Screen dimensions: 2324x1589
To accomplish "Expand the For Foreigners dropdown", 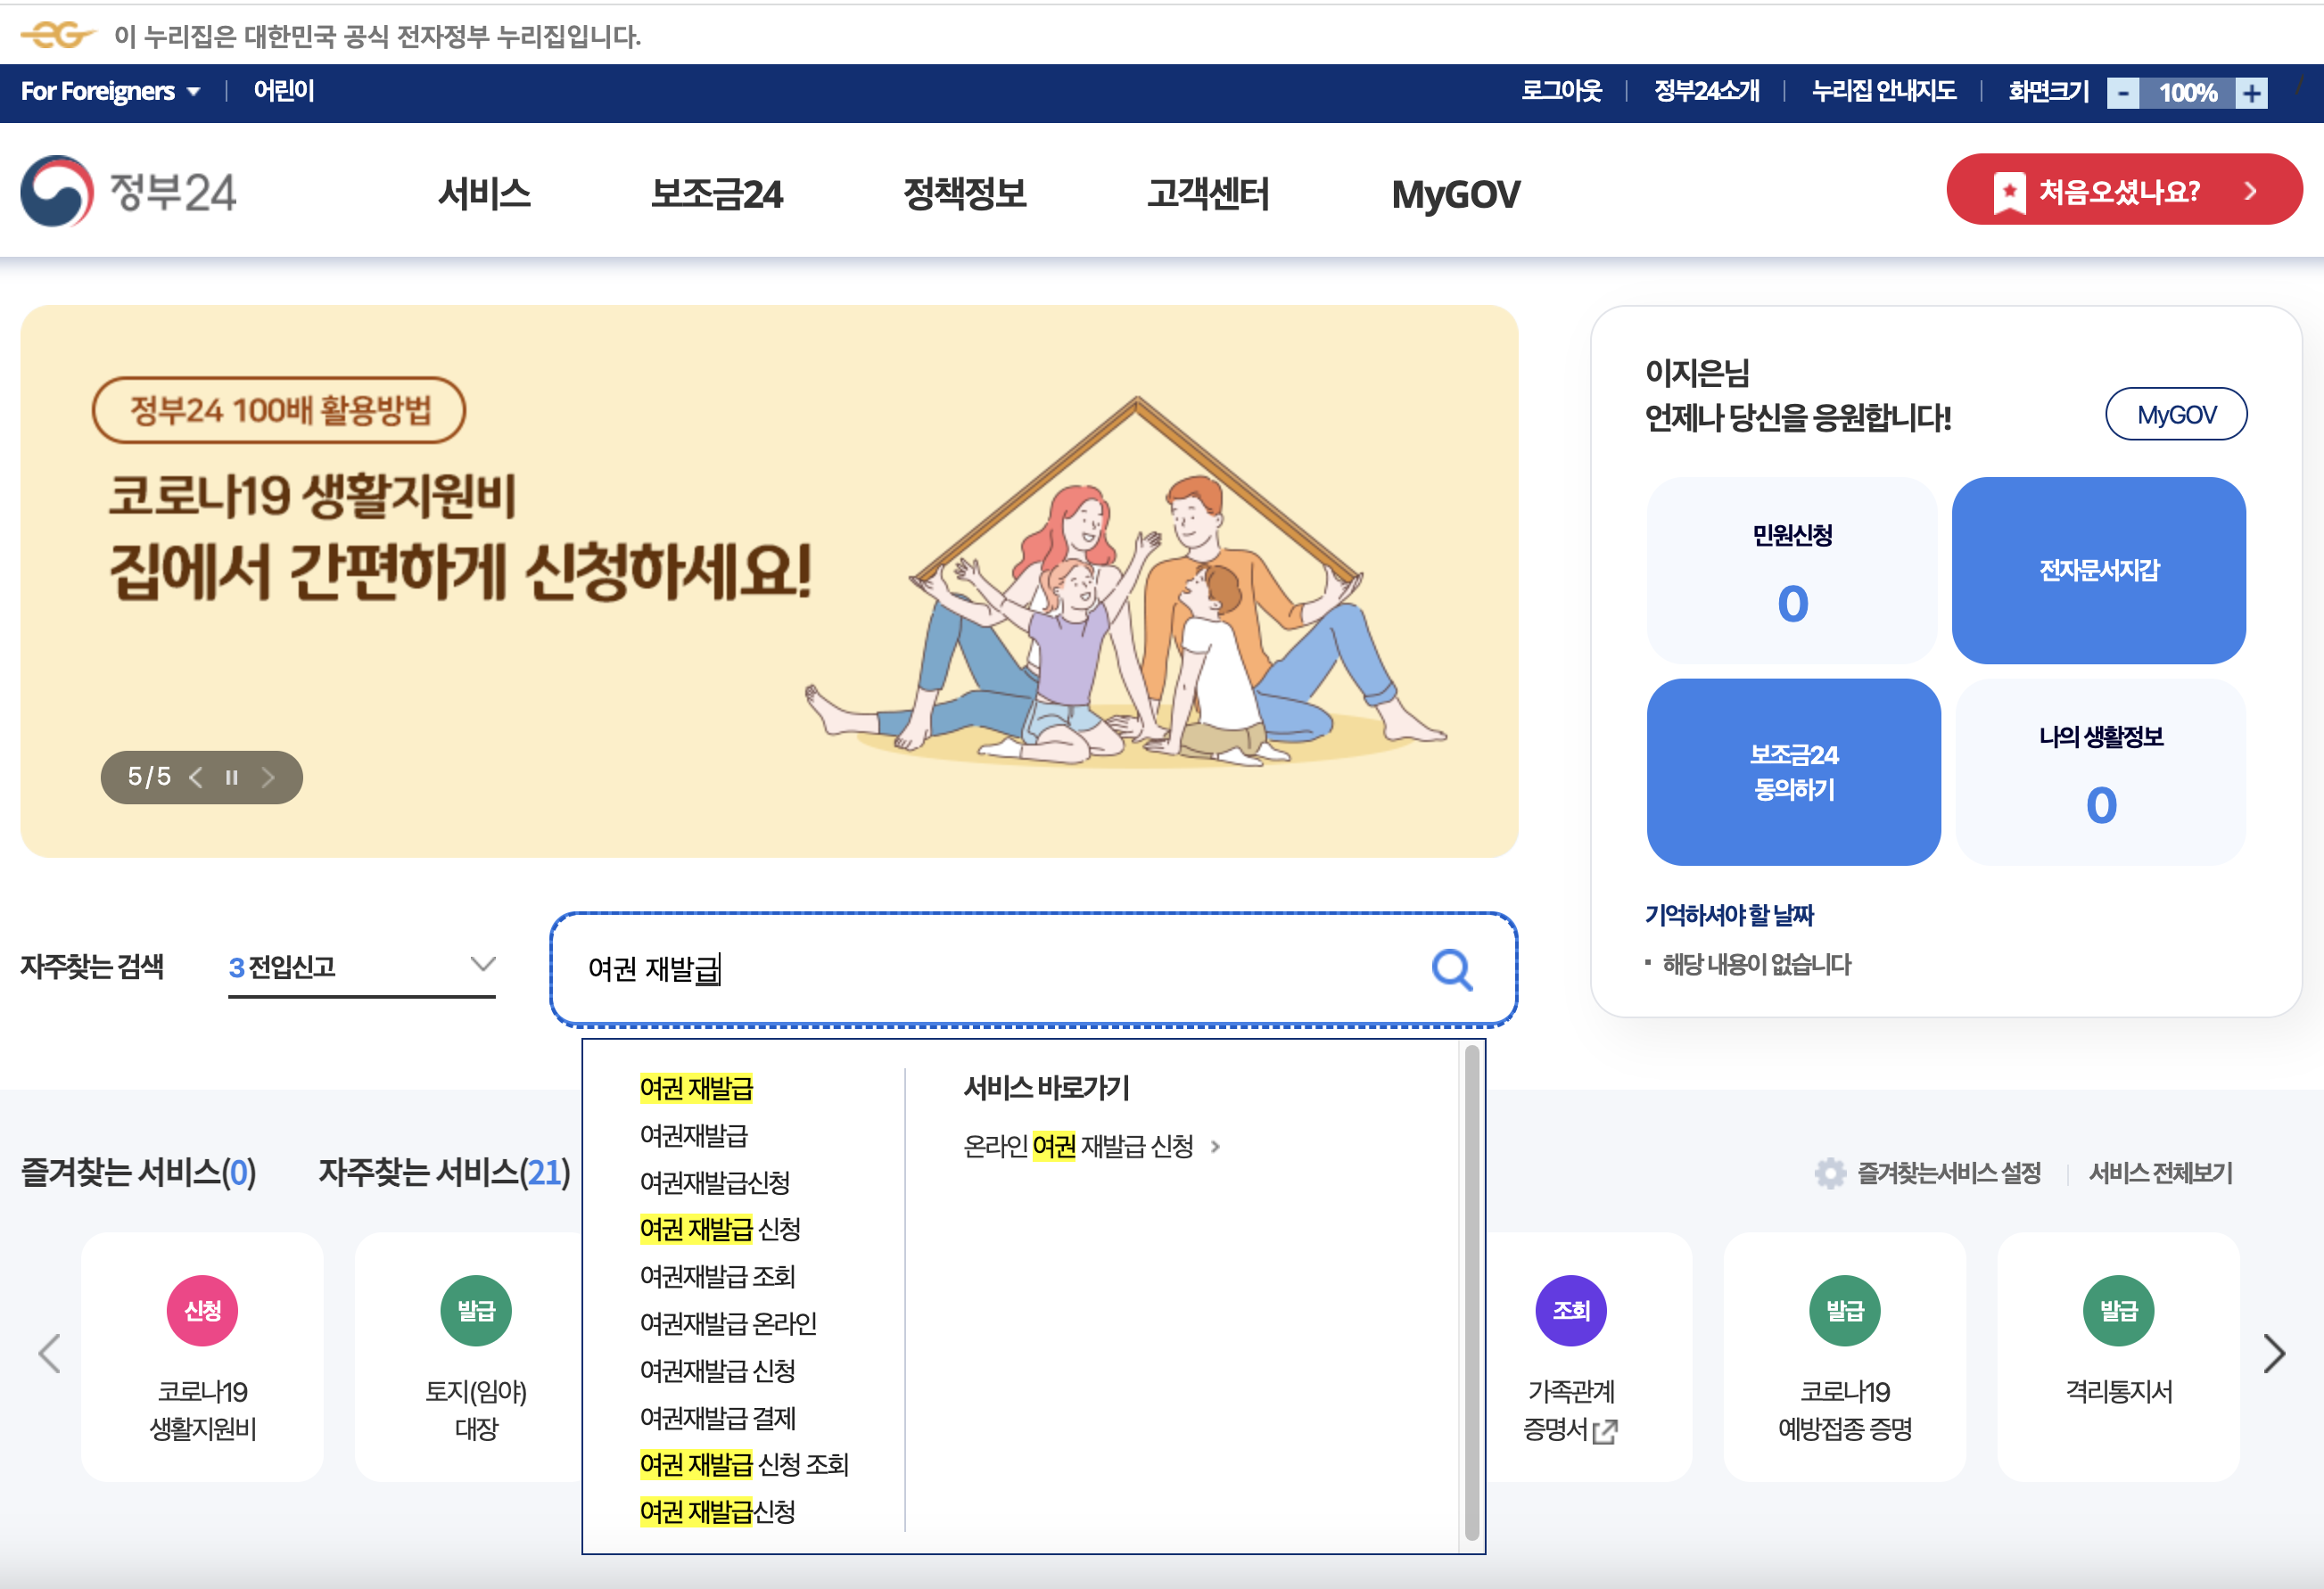I will (110, 91).
